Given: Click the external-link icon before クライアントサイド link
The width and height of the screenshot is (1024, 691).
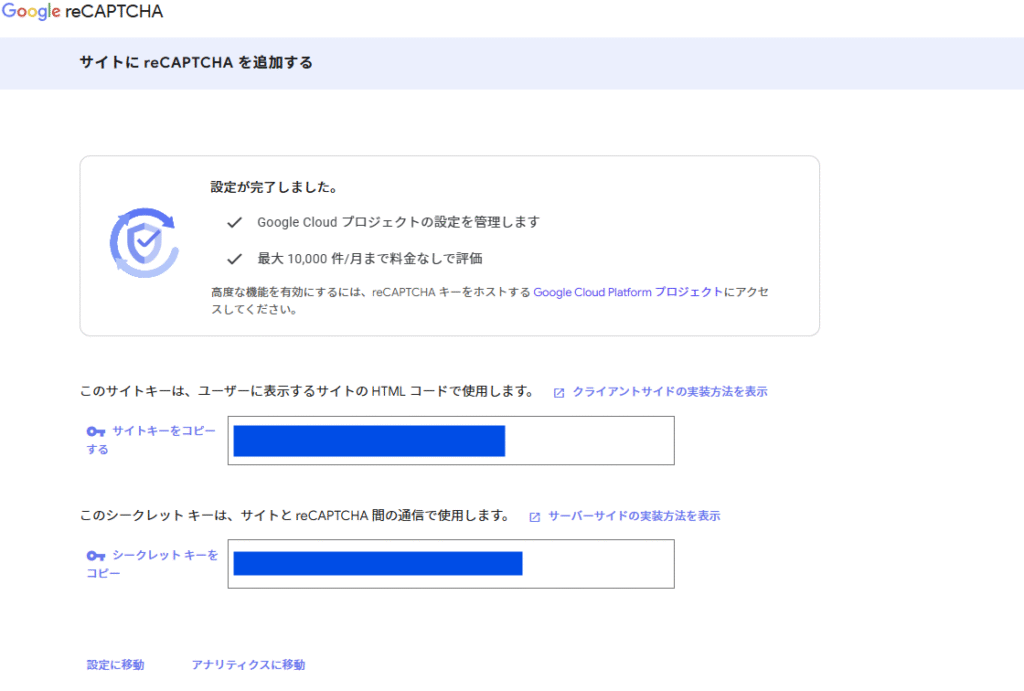Looking at the screenshot, I should tap(559, 393).
